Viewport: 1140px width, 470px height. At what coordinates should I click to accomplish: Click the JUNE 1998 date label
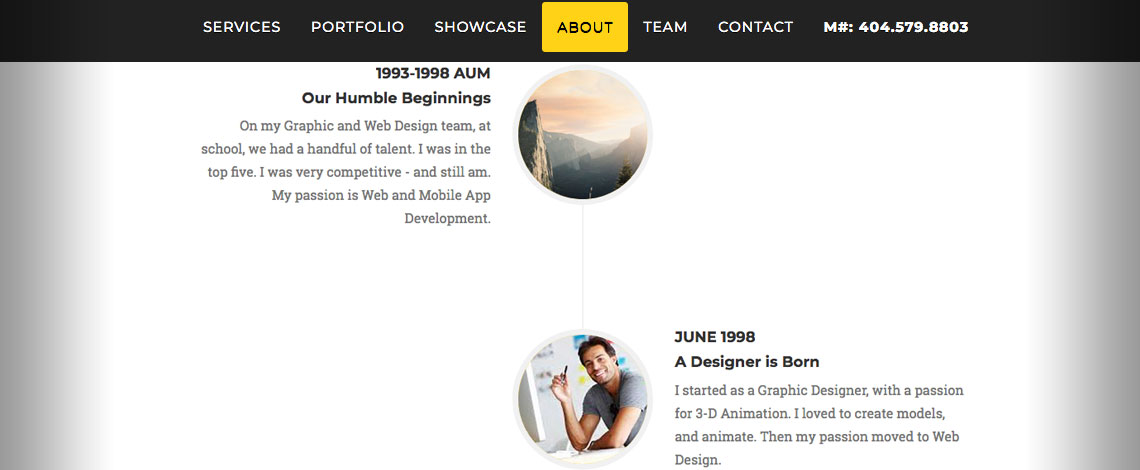(x=714, y=337)
